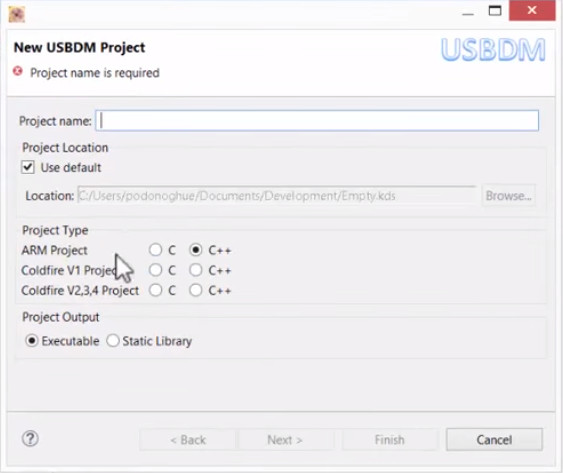This screenshot has width=563, height=473.
Task: Click the 'Project Type' group label
Action: [x=55, y=230]
